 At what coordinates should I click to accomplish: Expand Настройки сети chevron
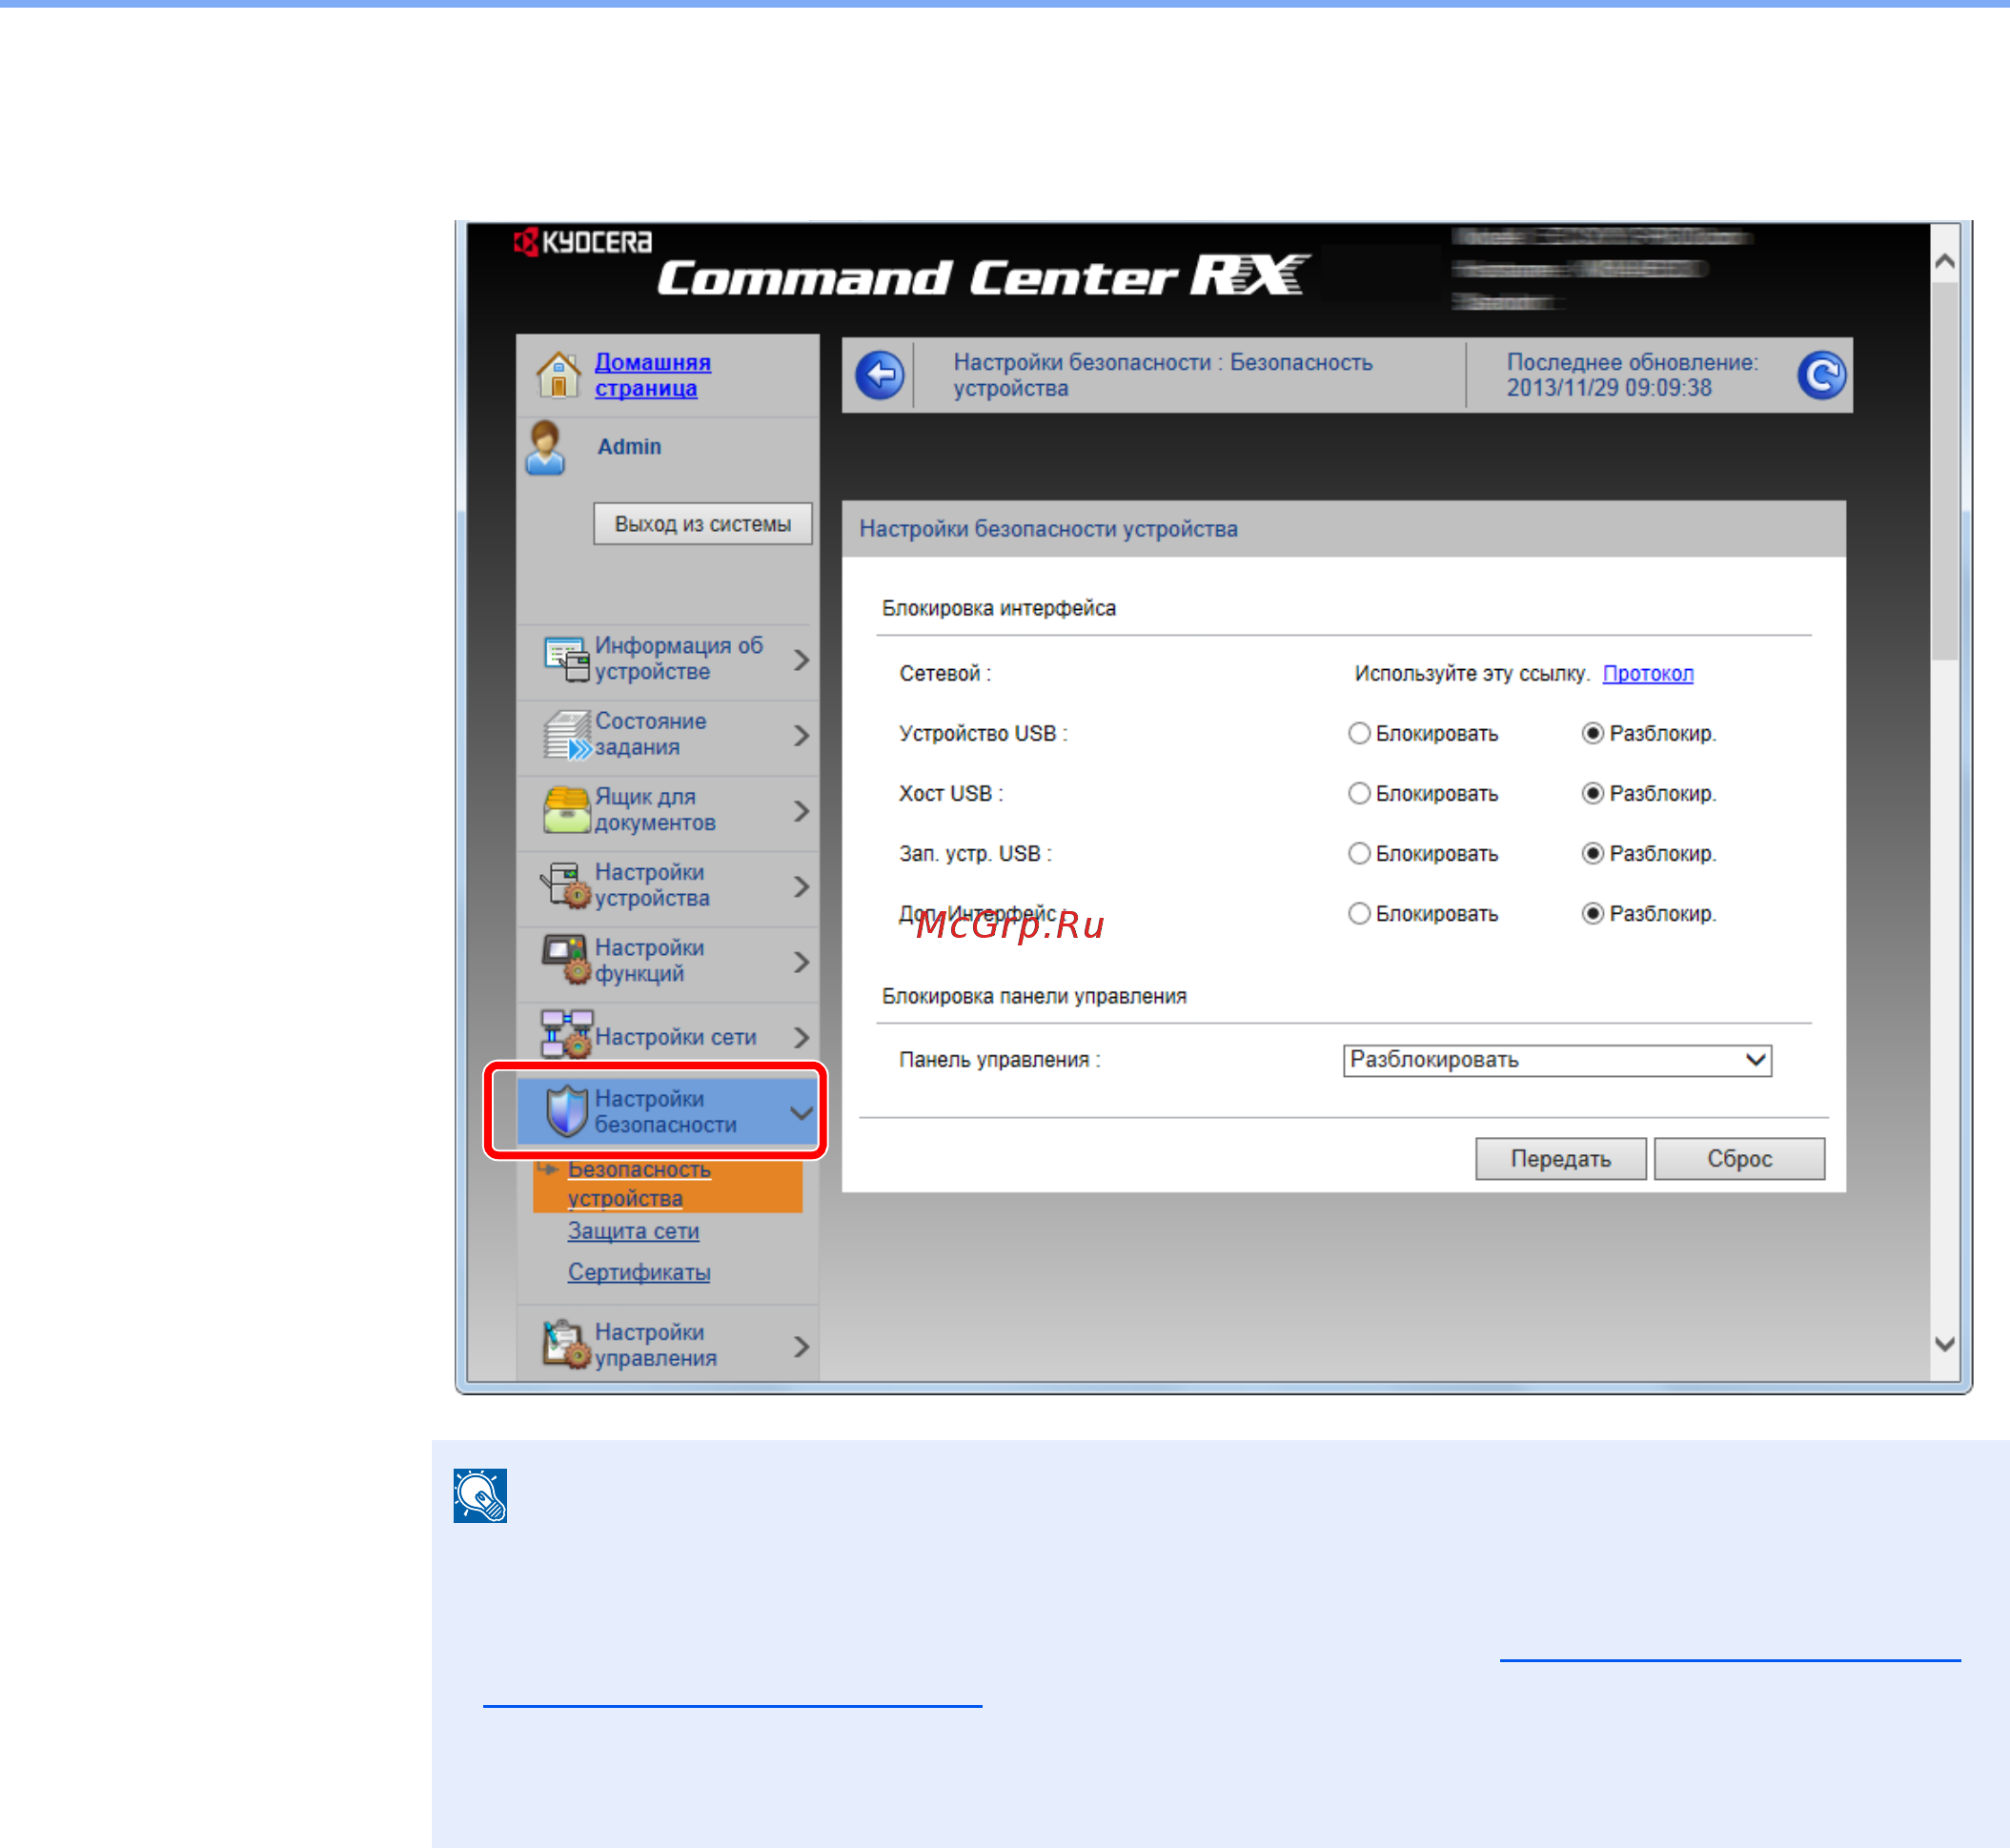coord(801,1038)
